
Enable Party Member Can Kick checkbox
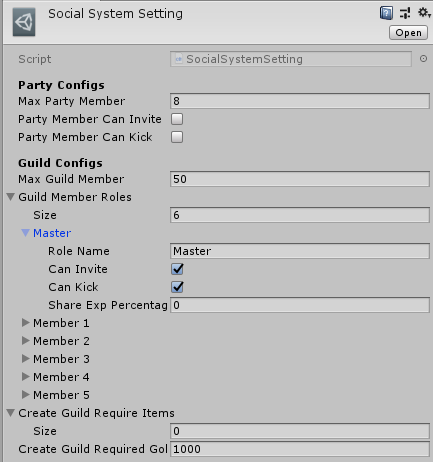177,137
